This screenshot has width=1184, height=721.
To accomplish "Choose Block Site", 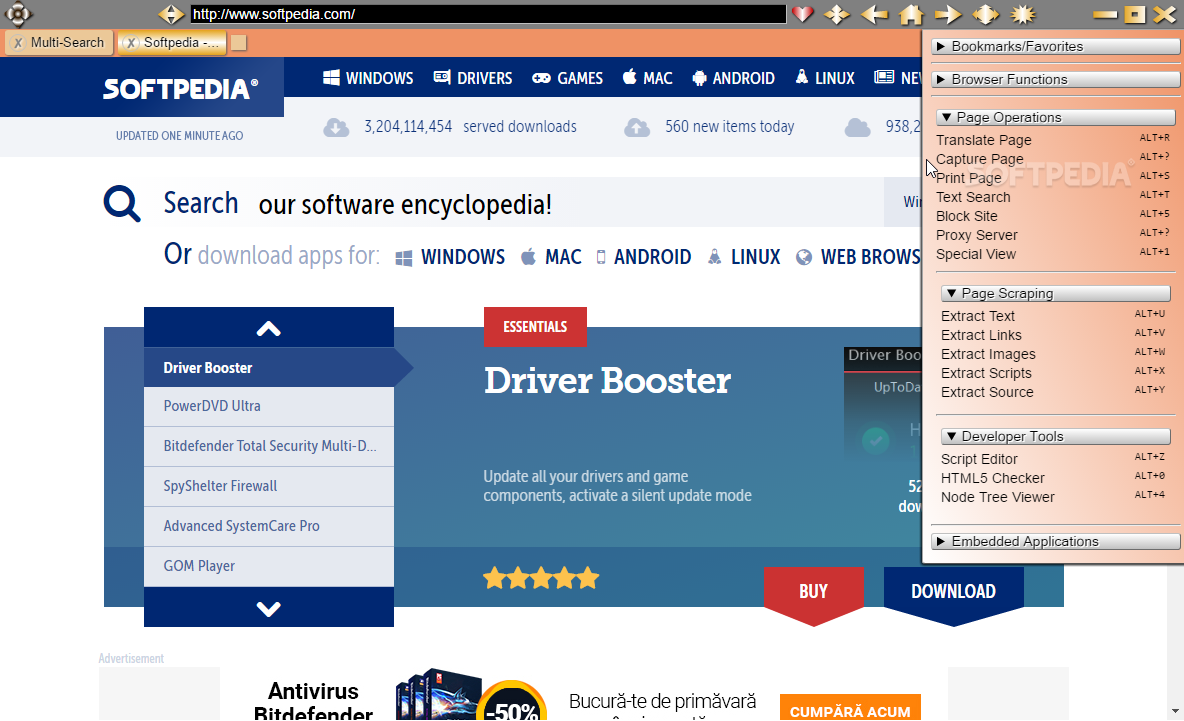I will pos(967,216).
